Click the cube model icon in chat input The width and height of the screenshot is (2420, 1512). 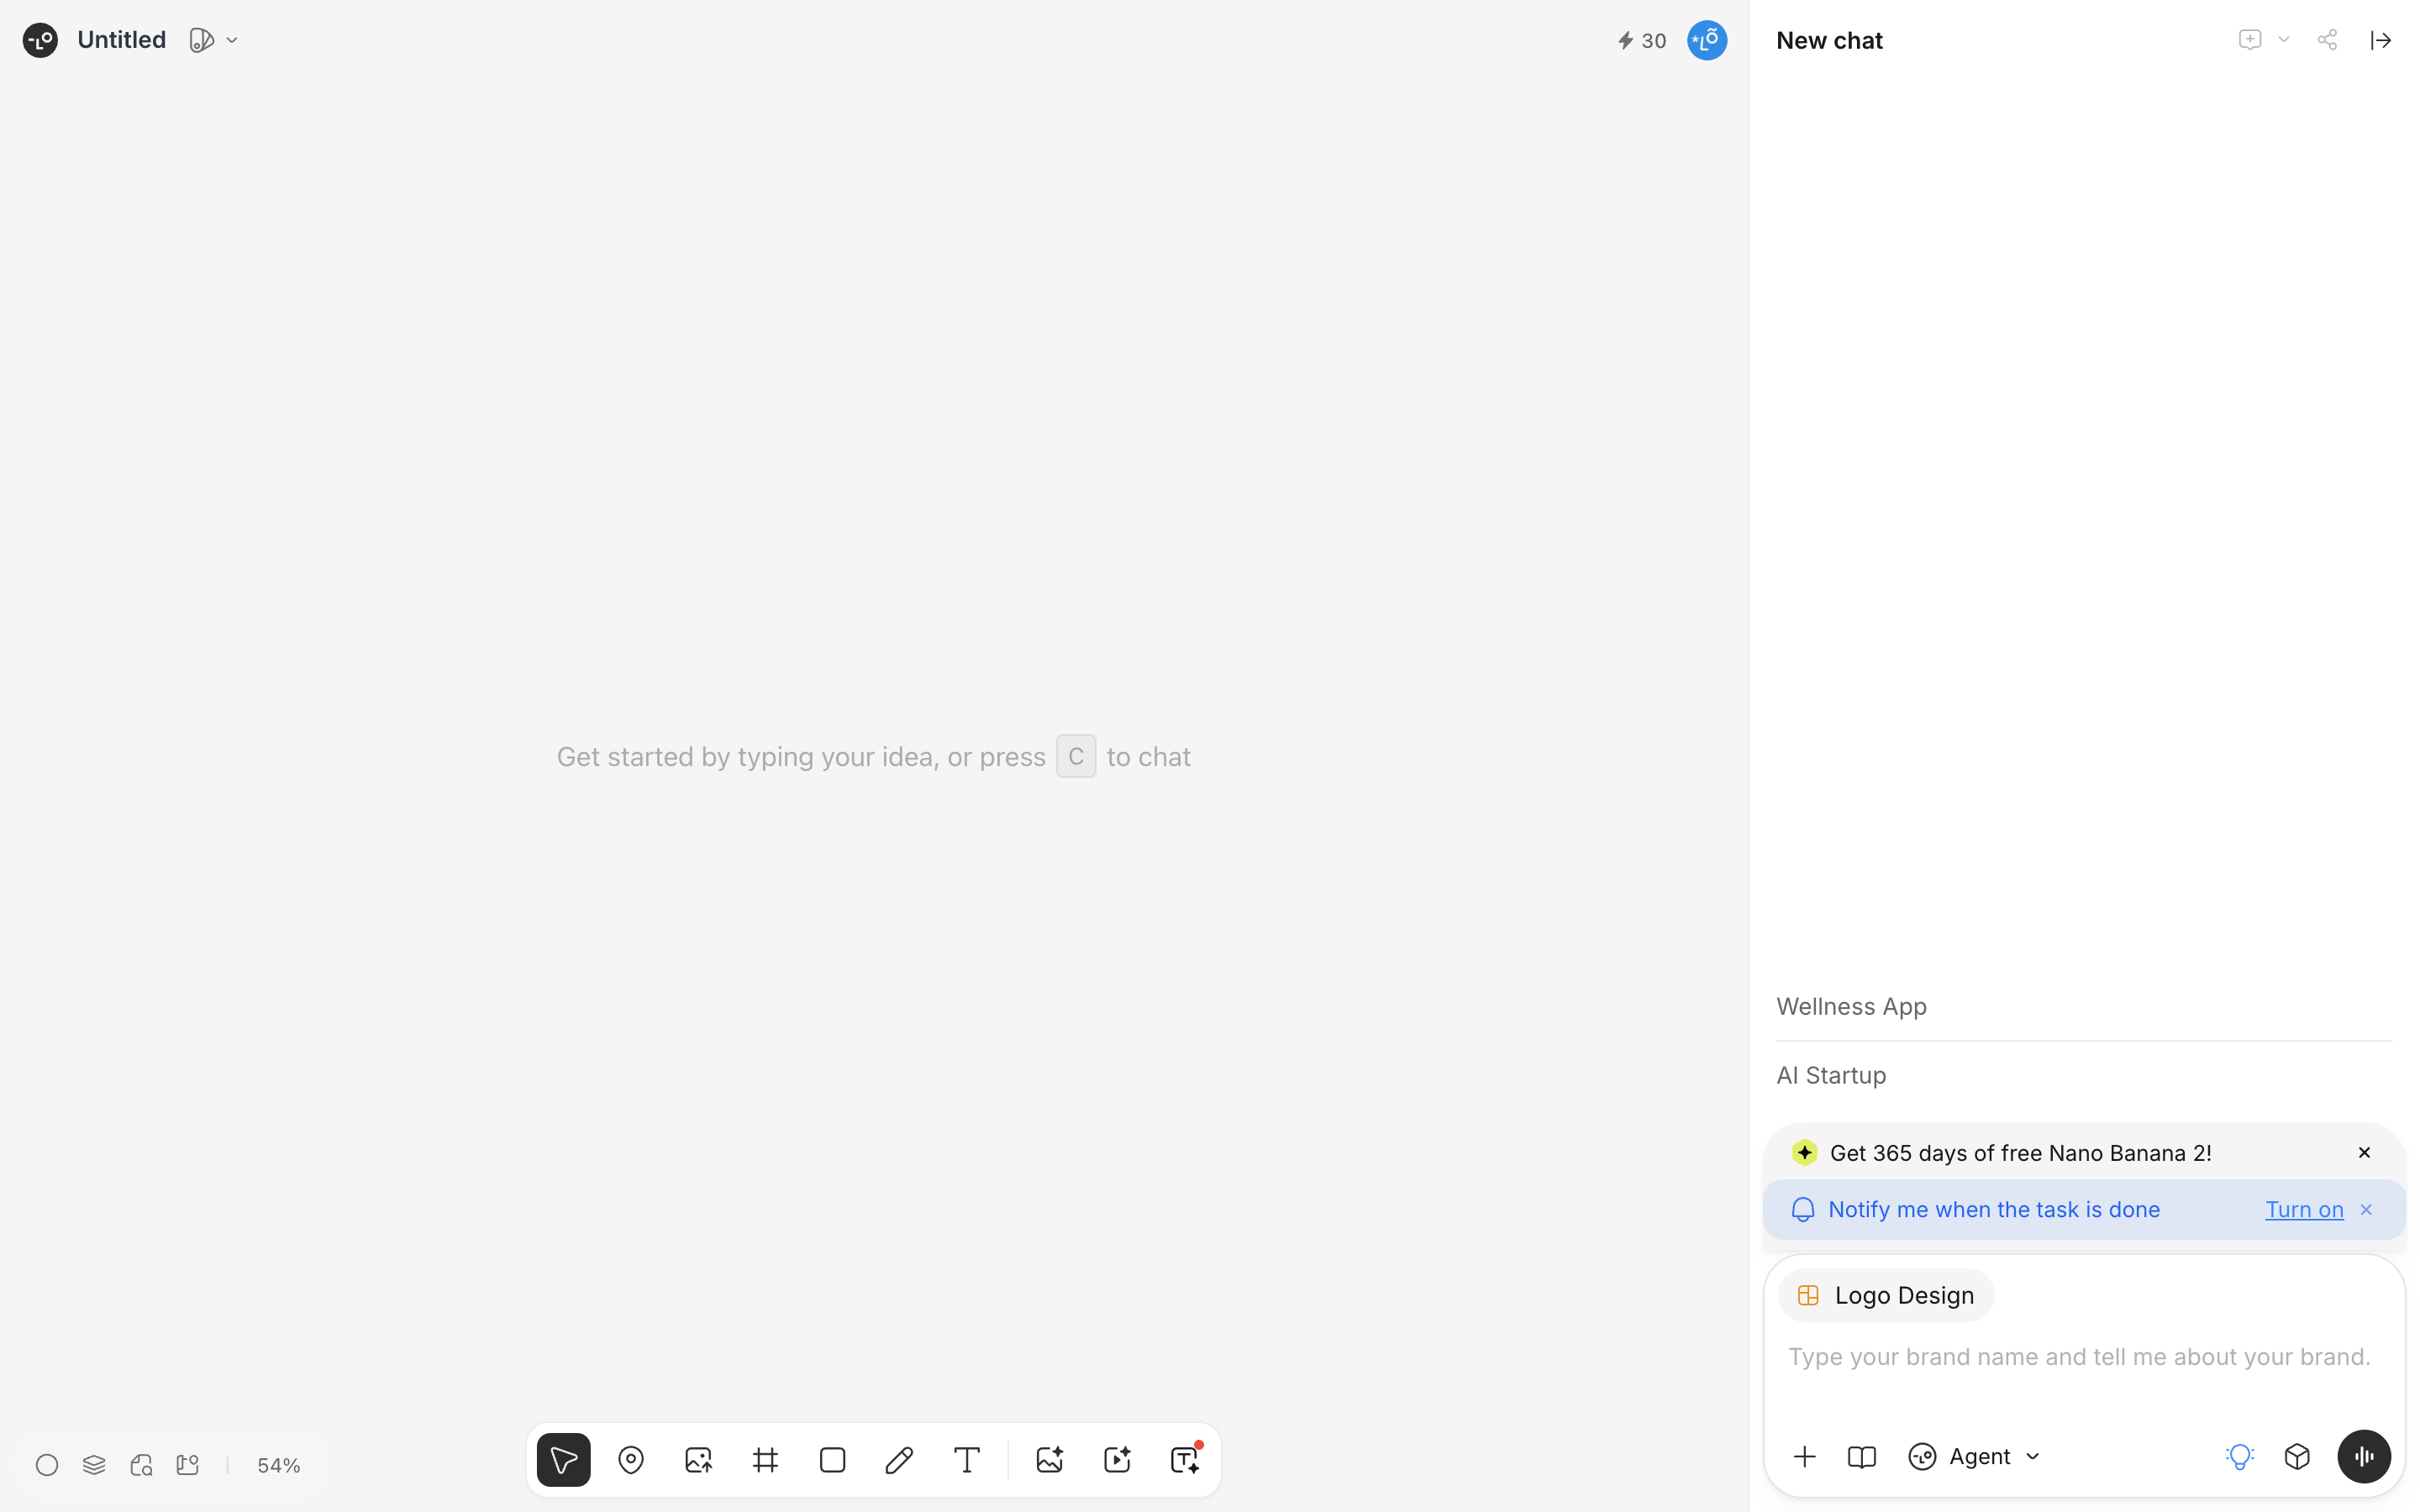(2298, 1457)
